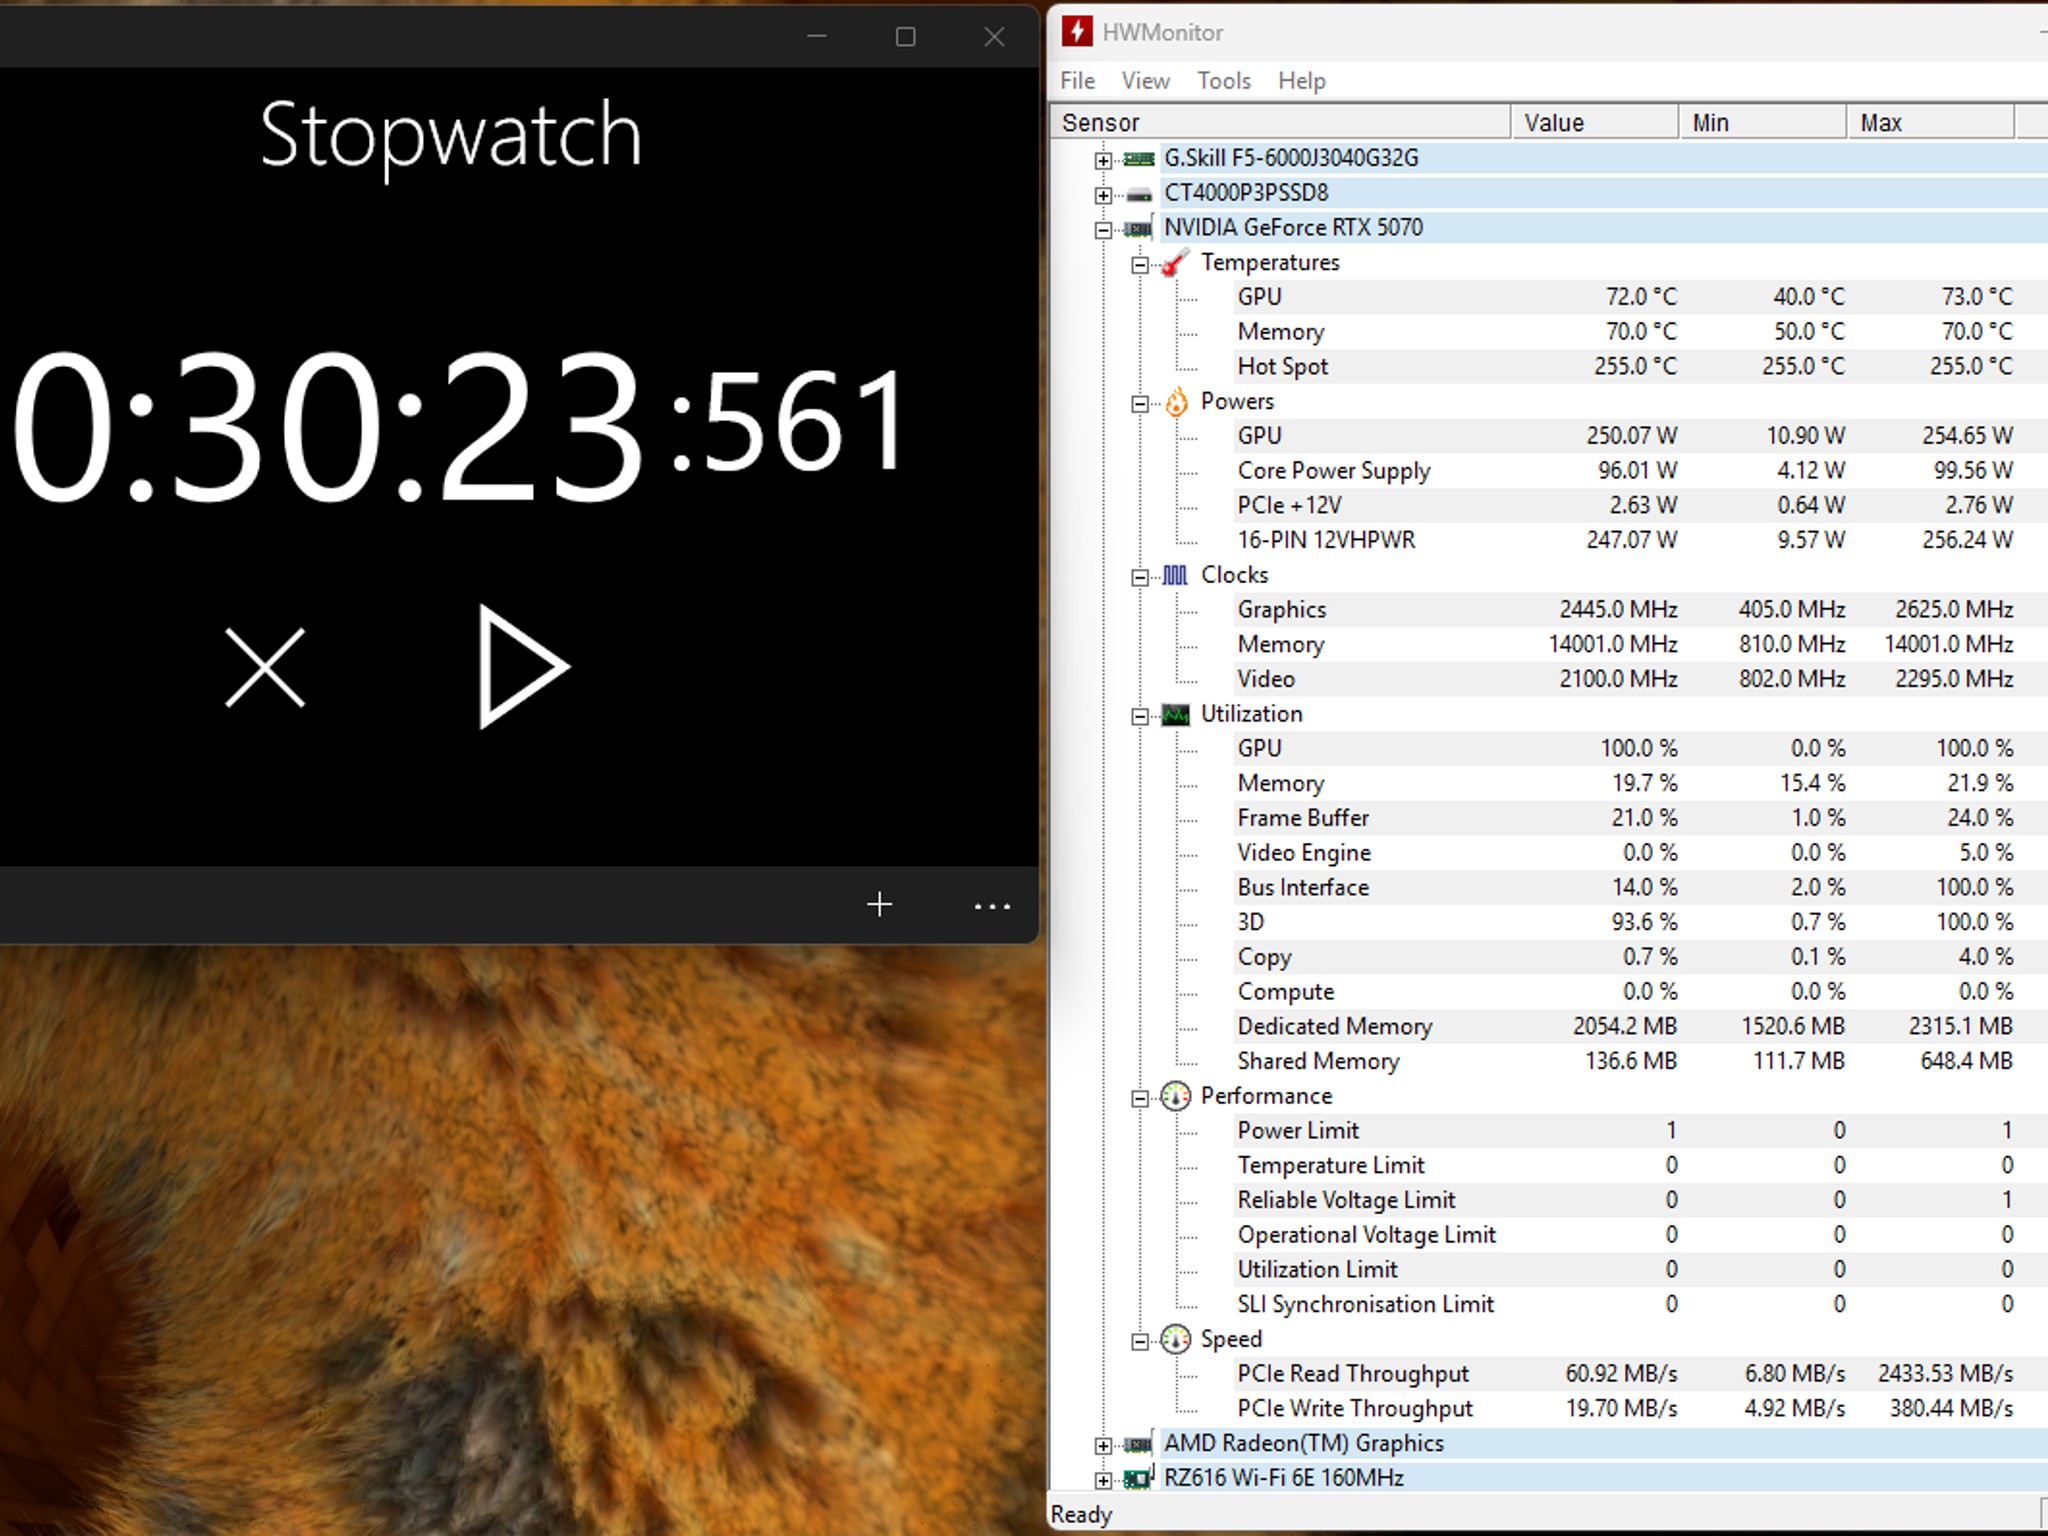Open the File menu

(x=1077, y=81)
